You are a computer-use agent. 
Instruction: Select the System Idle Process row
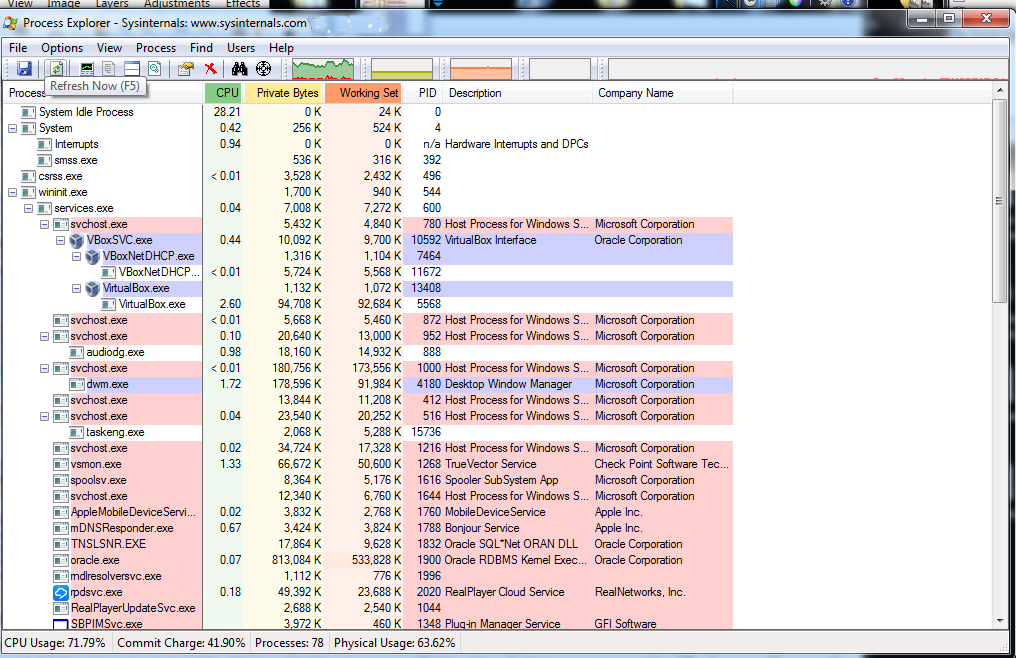368,112
